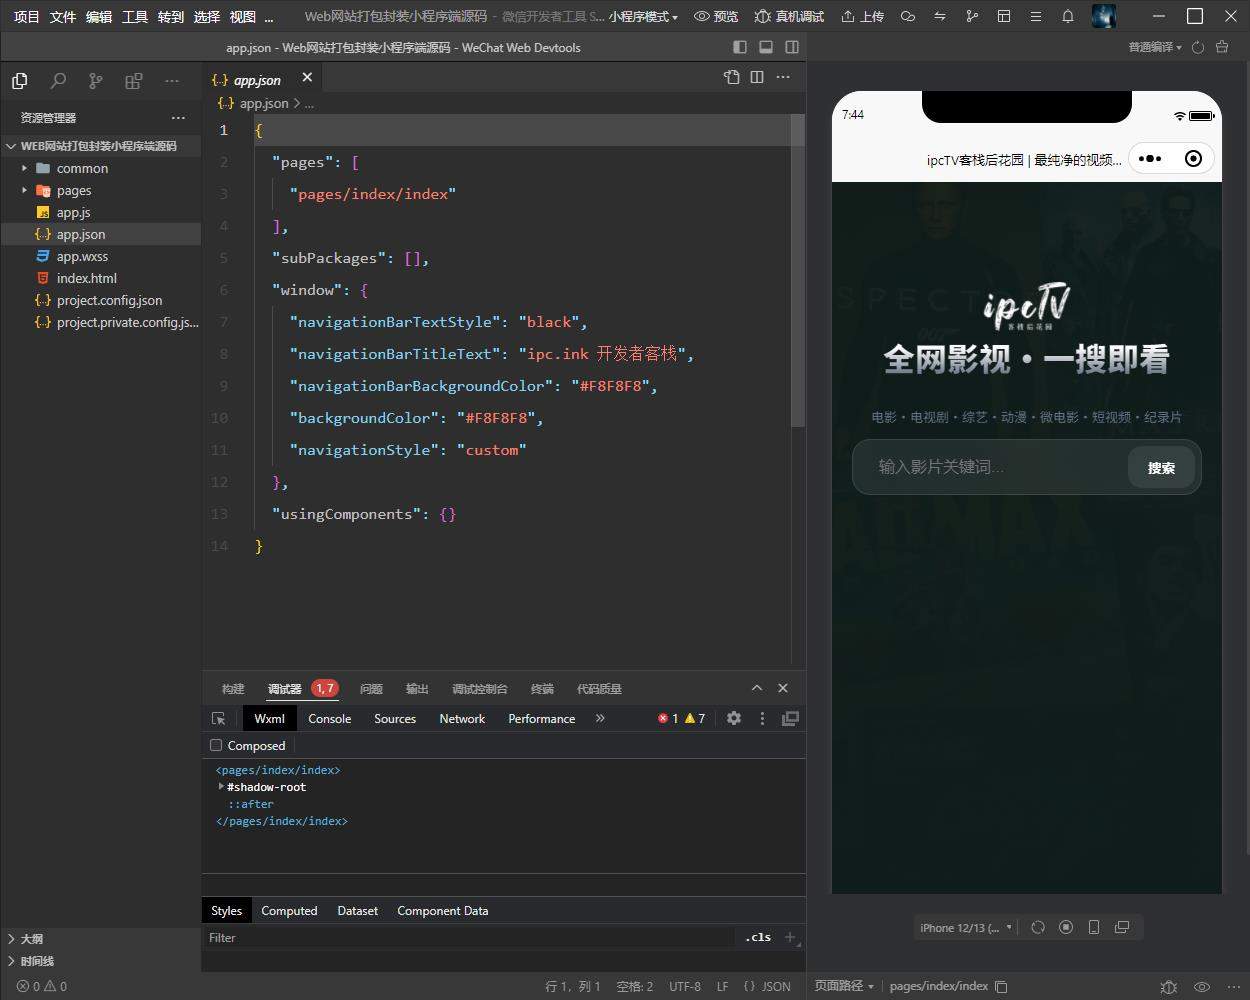Click the 搜索 search button in simulator
The height and width of the screenshot is (1000, 1250).
pos(1161,467)
